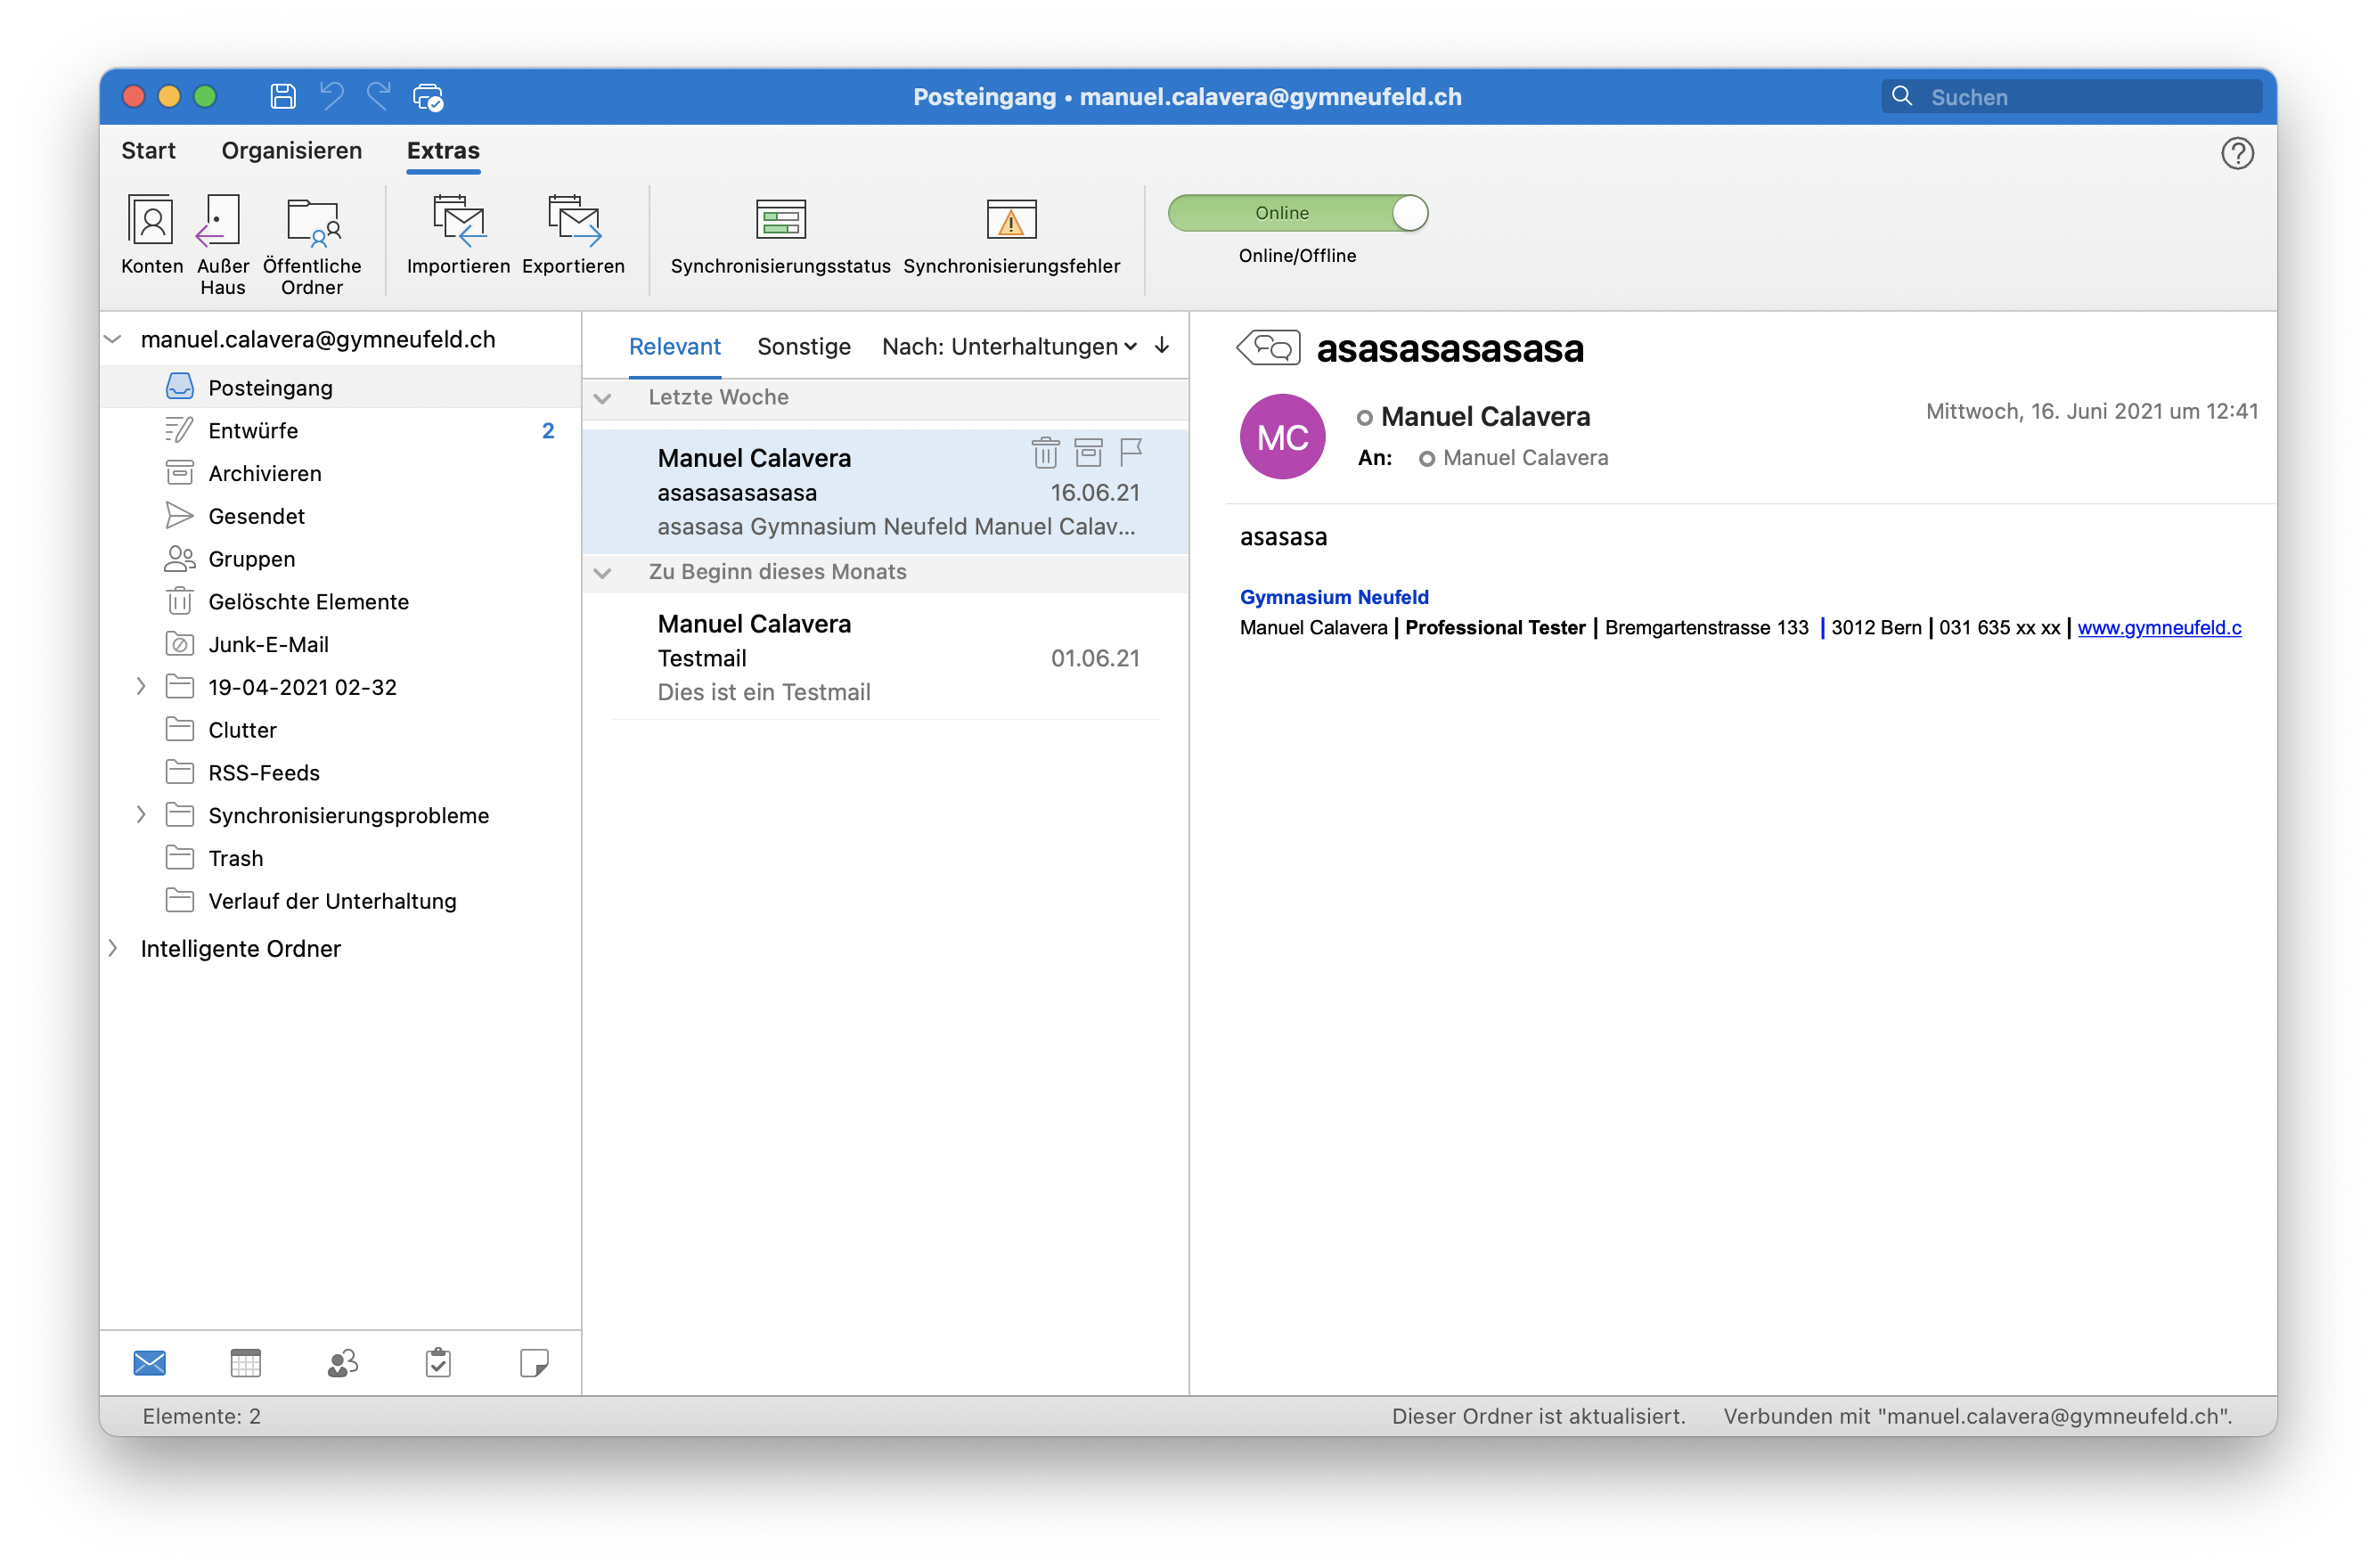Expand the 19-04-2021 02-32 folder
This screenshot has width=2377, height=1568.
(141, 687)
